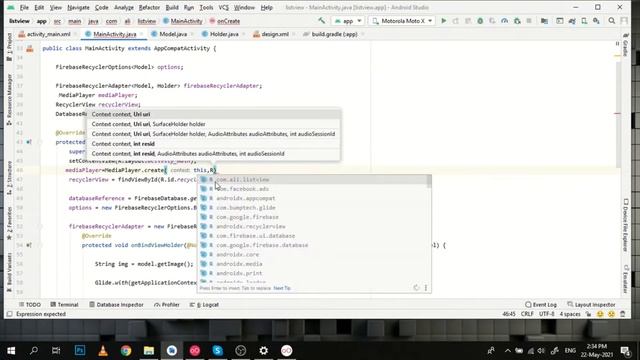The image size is (640, 360).
Task: Click the 4 spaces indent setting
Action: [x=570, y=314]
